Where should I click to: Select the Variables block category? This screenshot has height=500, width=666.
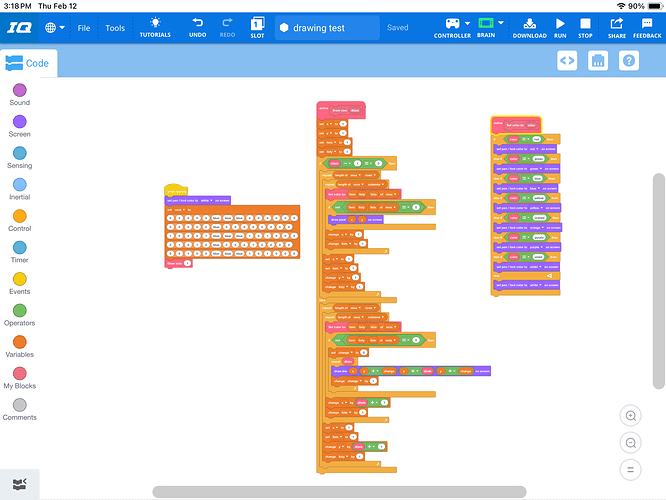[20, 347]
